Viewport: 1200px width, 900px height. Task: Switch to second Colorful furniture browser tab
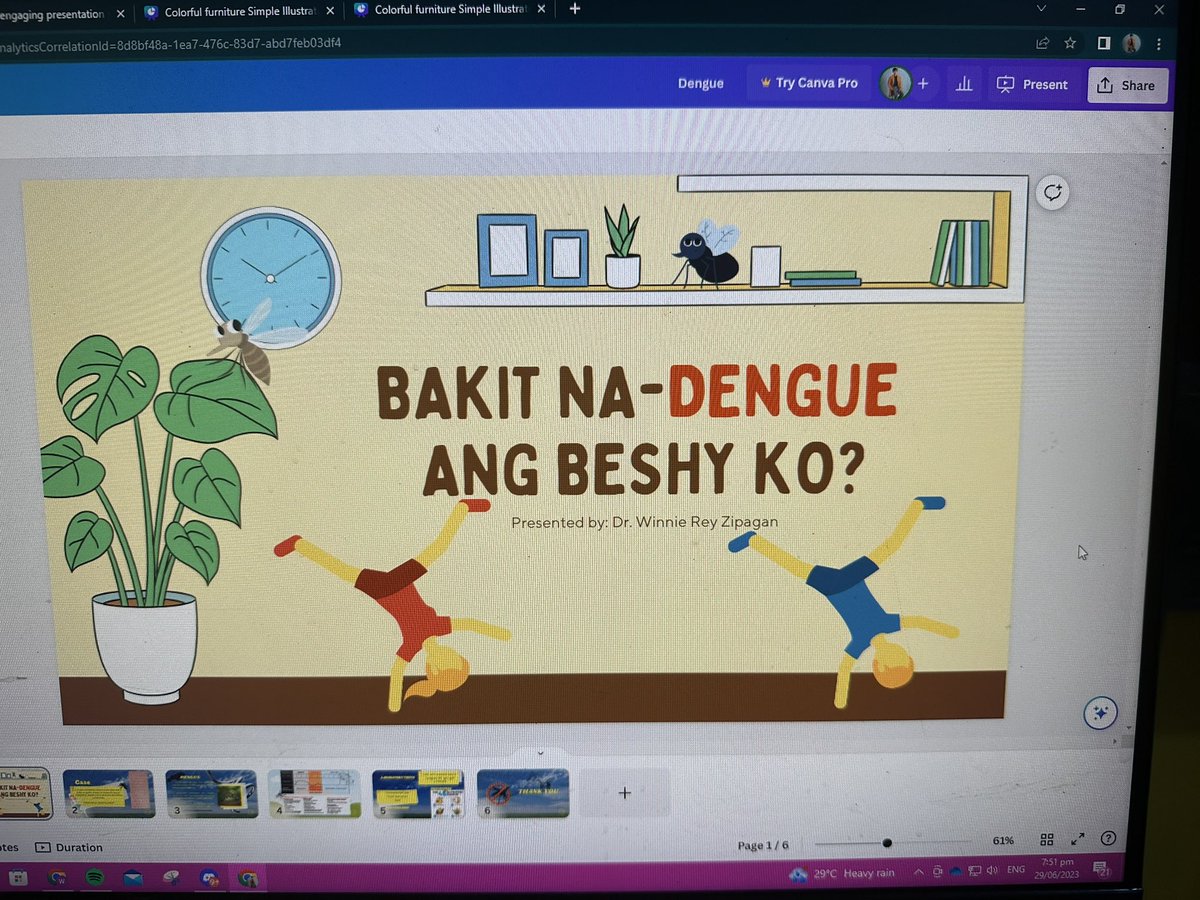[x=237, y=12]
